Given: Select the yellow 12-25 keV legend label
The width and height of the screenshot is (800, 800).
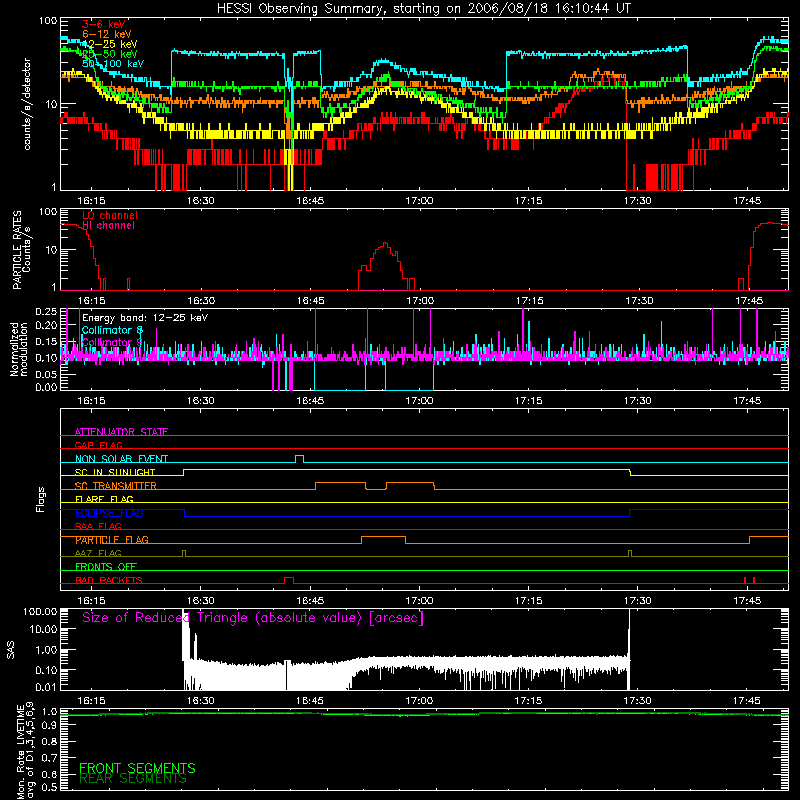Looking at the screenshot, I should click(x=109, y=44).
